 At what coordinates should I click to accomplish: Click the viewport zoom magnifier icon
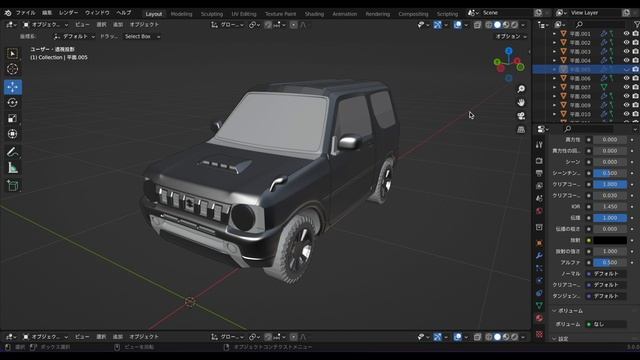521,89
